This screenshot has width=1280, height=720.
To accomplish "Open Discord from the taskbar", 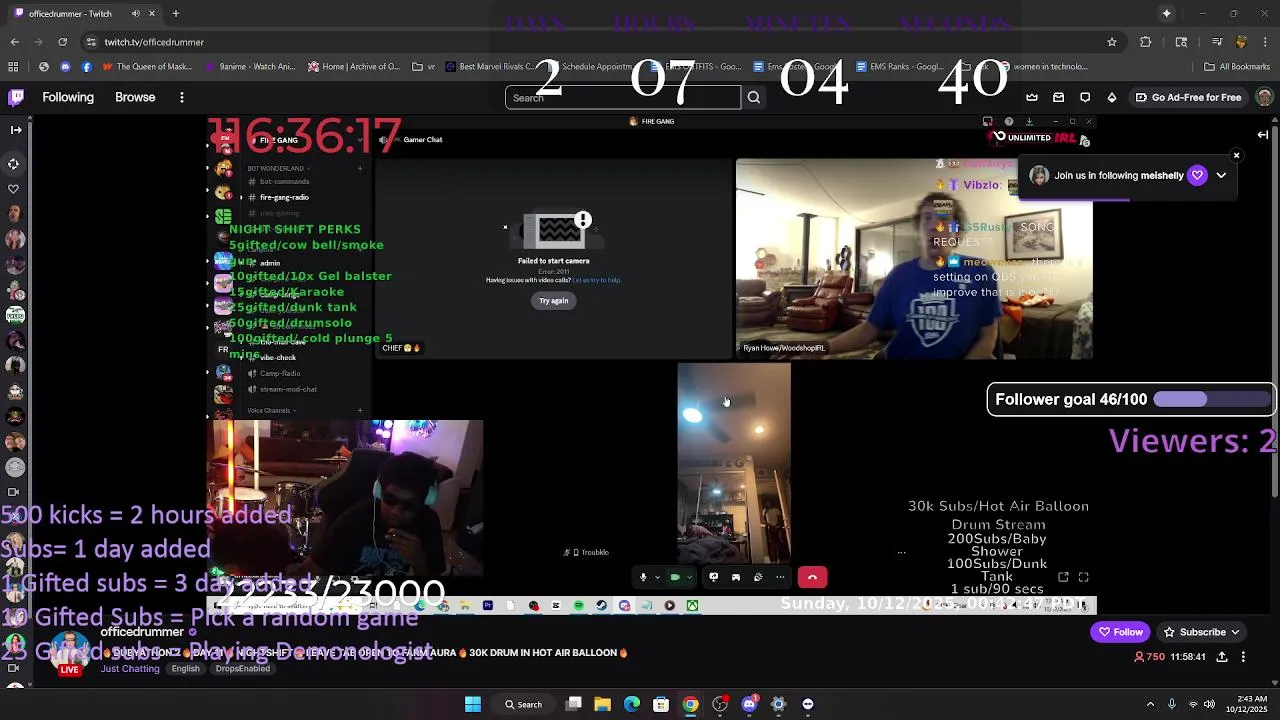I will pyautogui.click(x=749, y=704).
